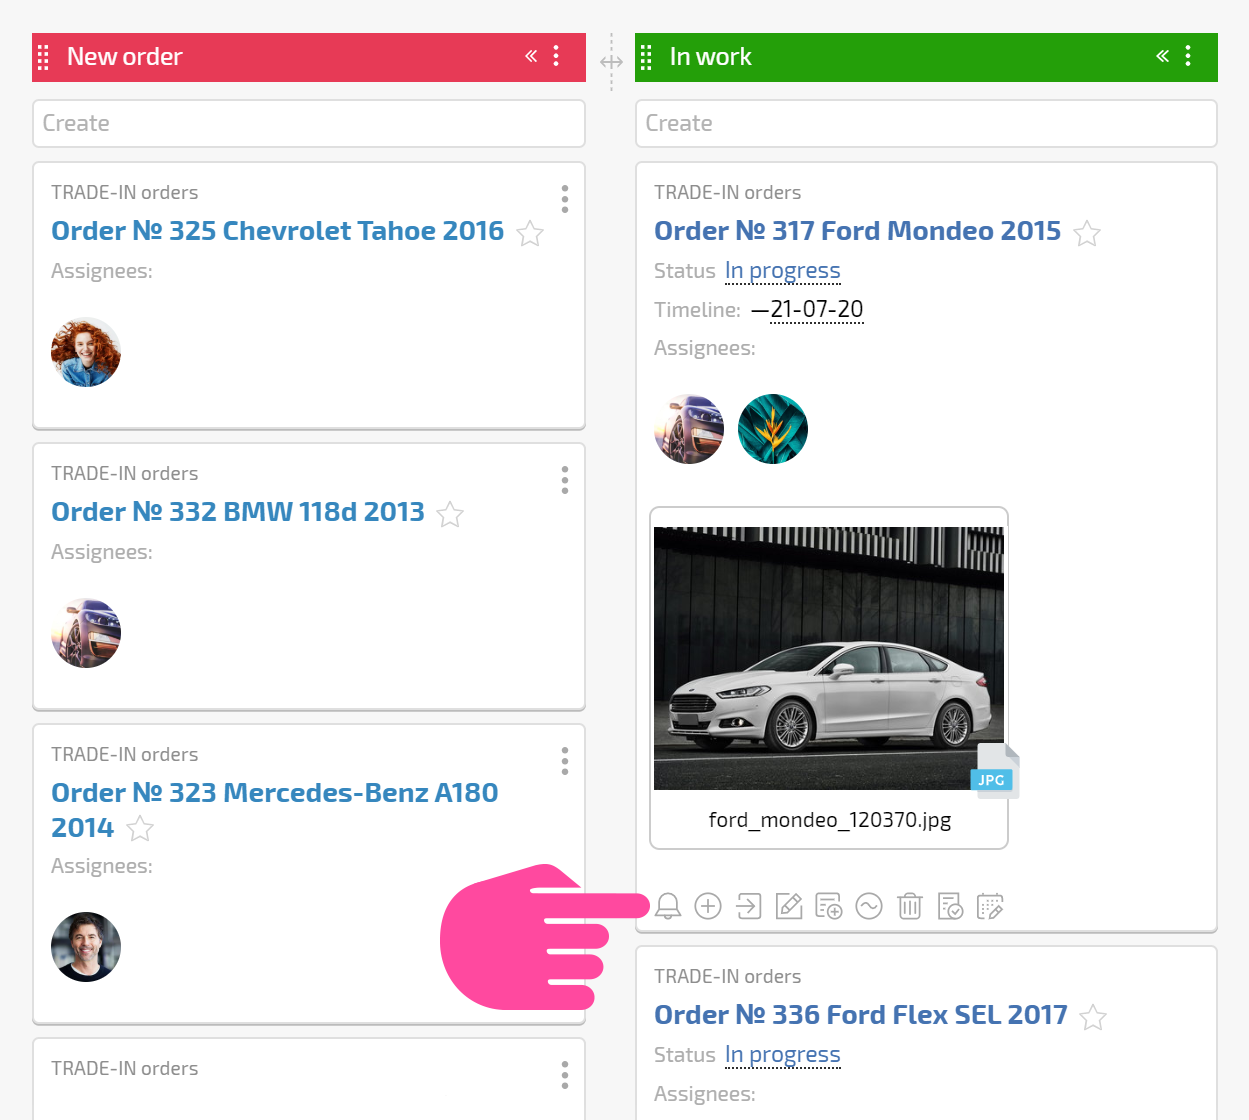
Task: Click the Create field in In work column
Action: pos(926,123)
